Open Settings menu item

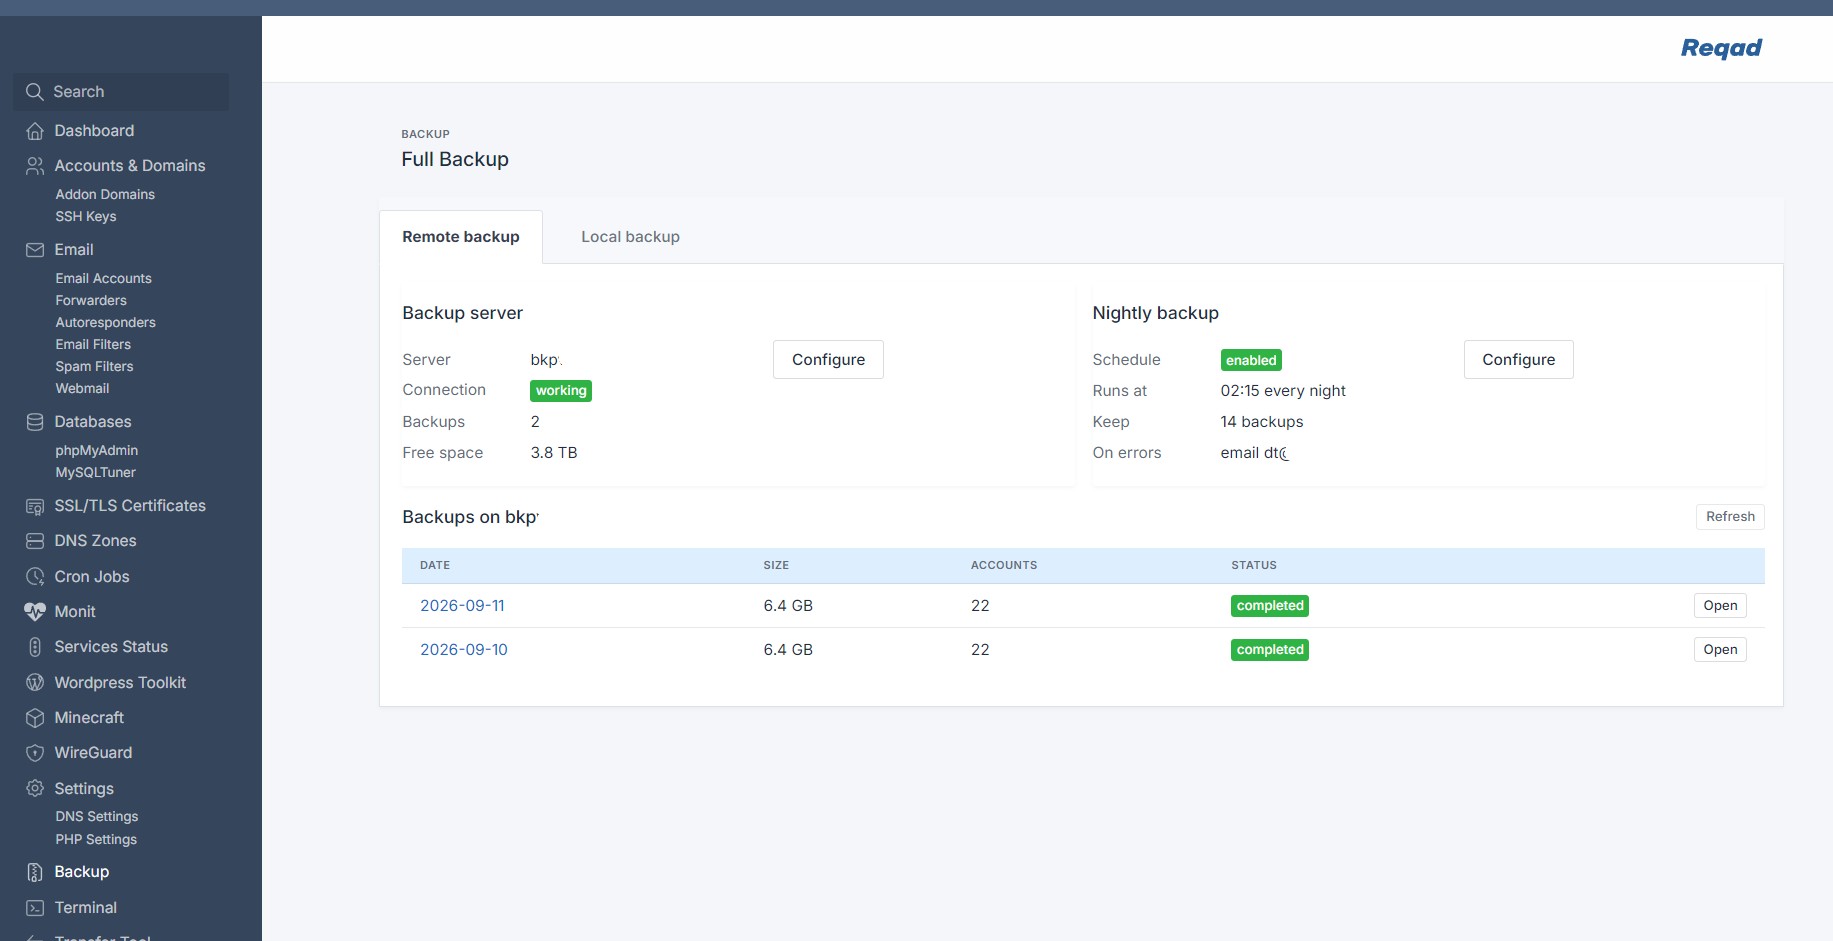pyautogui.click(x=84, y=789)
